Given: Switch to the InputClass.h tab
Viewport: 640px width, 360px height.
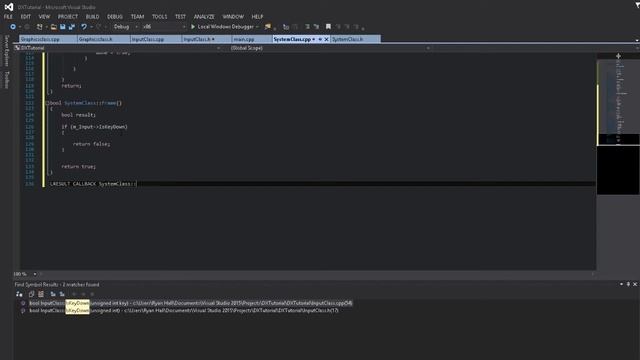Looking at the screenshot, I should [207, 39].
